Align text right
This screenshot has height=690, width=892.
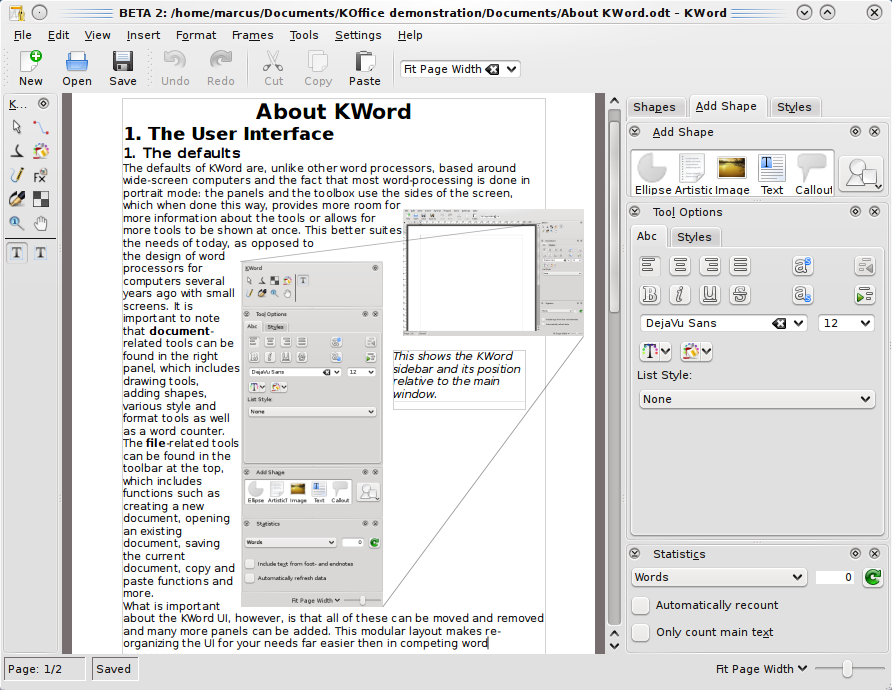[x=709, y=266]
